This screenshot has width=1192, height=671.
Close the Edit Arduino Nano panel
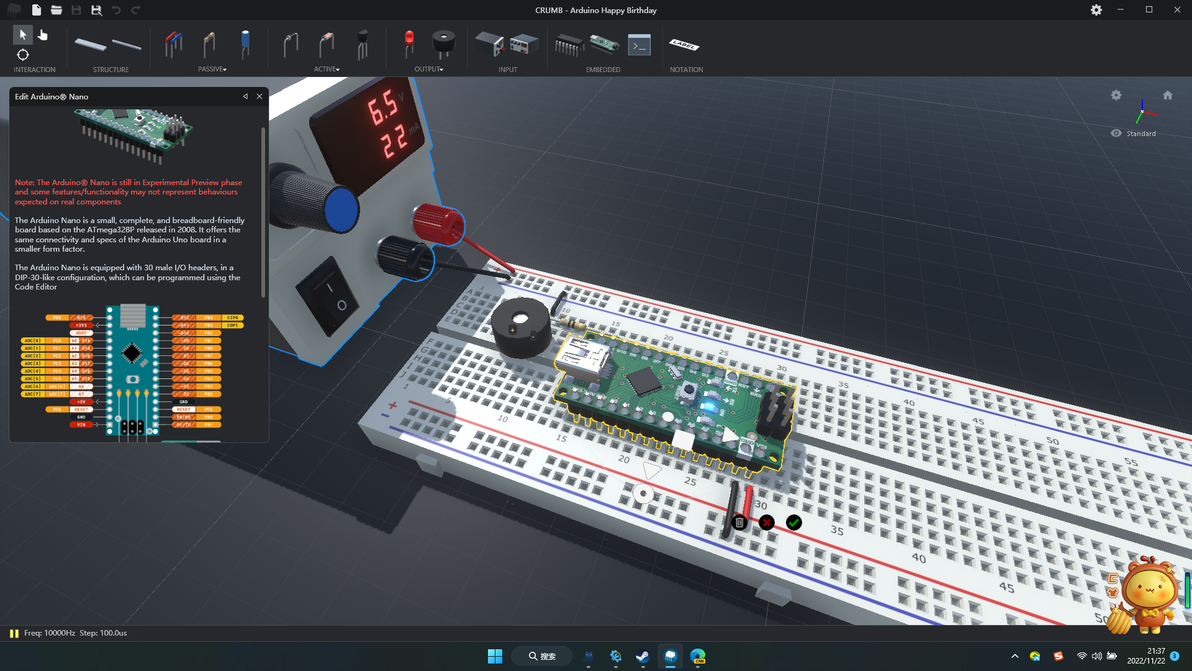coord(260,97)
